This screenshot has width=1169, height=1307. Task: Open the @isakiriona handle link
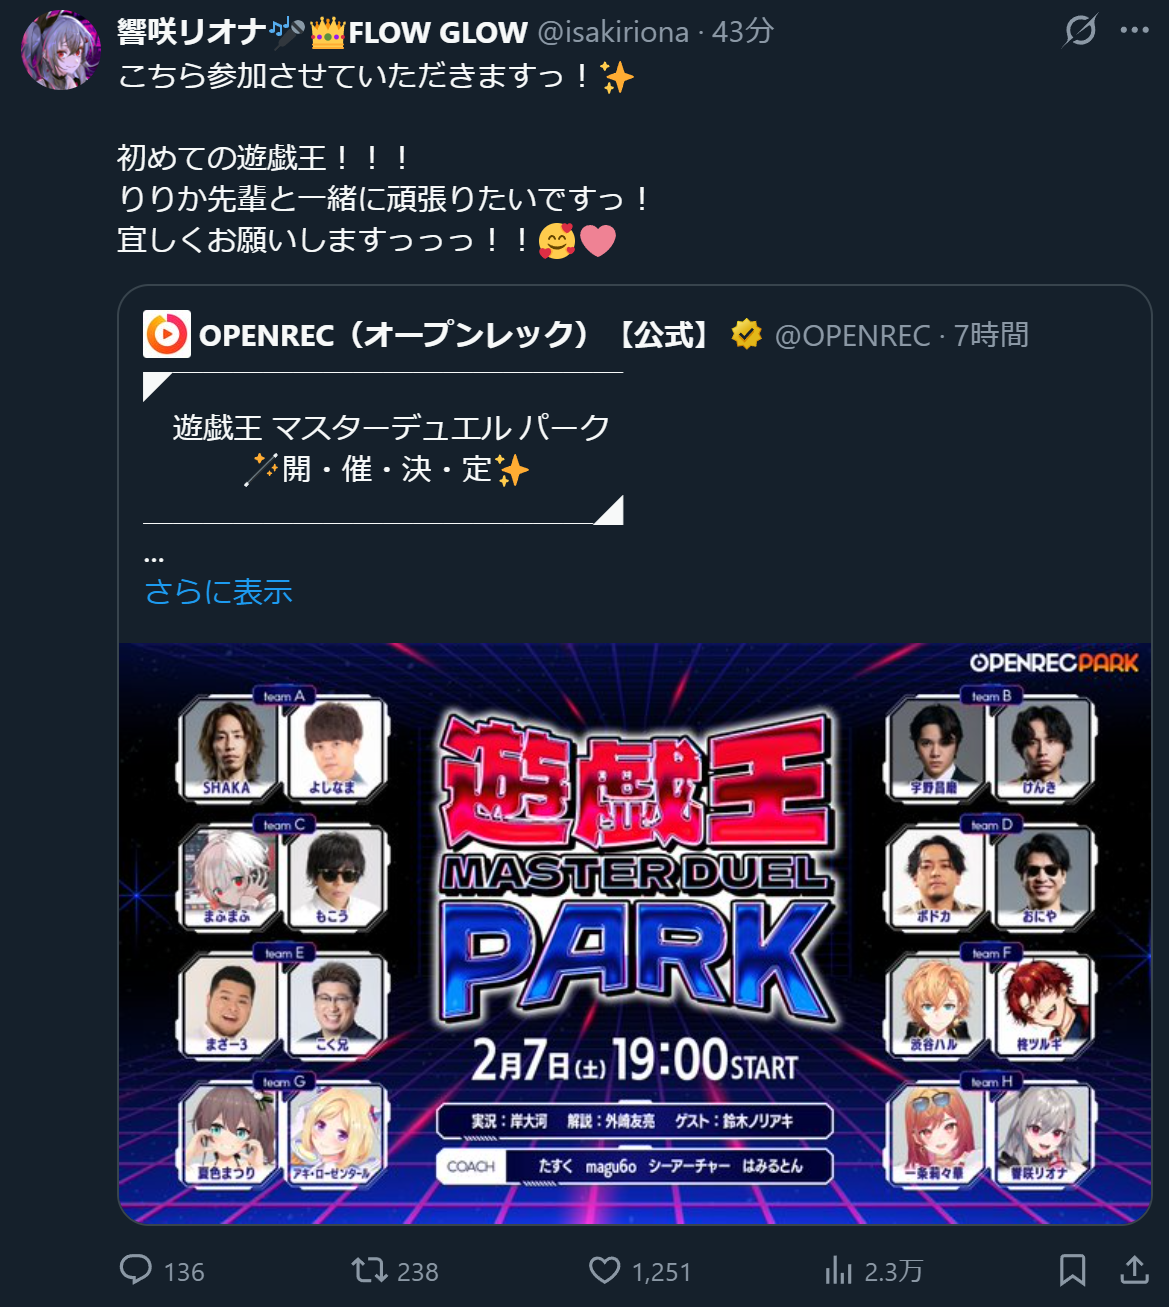coord(613,32)
